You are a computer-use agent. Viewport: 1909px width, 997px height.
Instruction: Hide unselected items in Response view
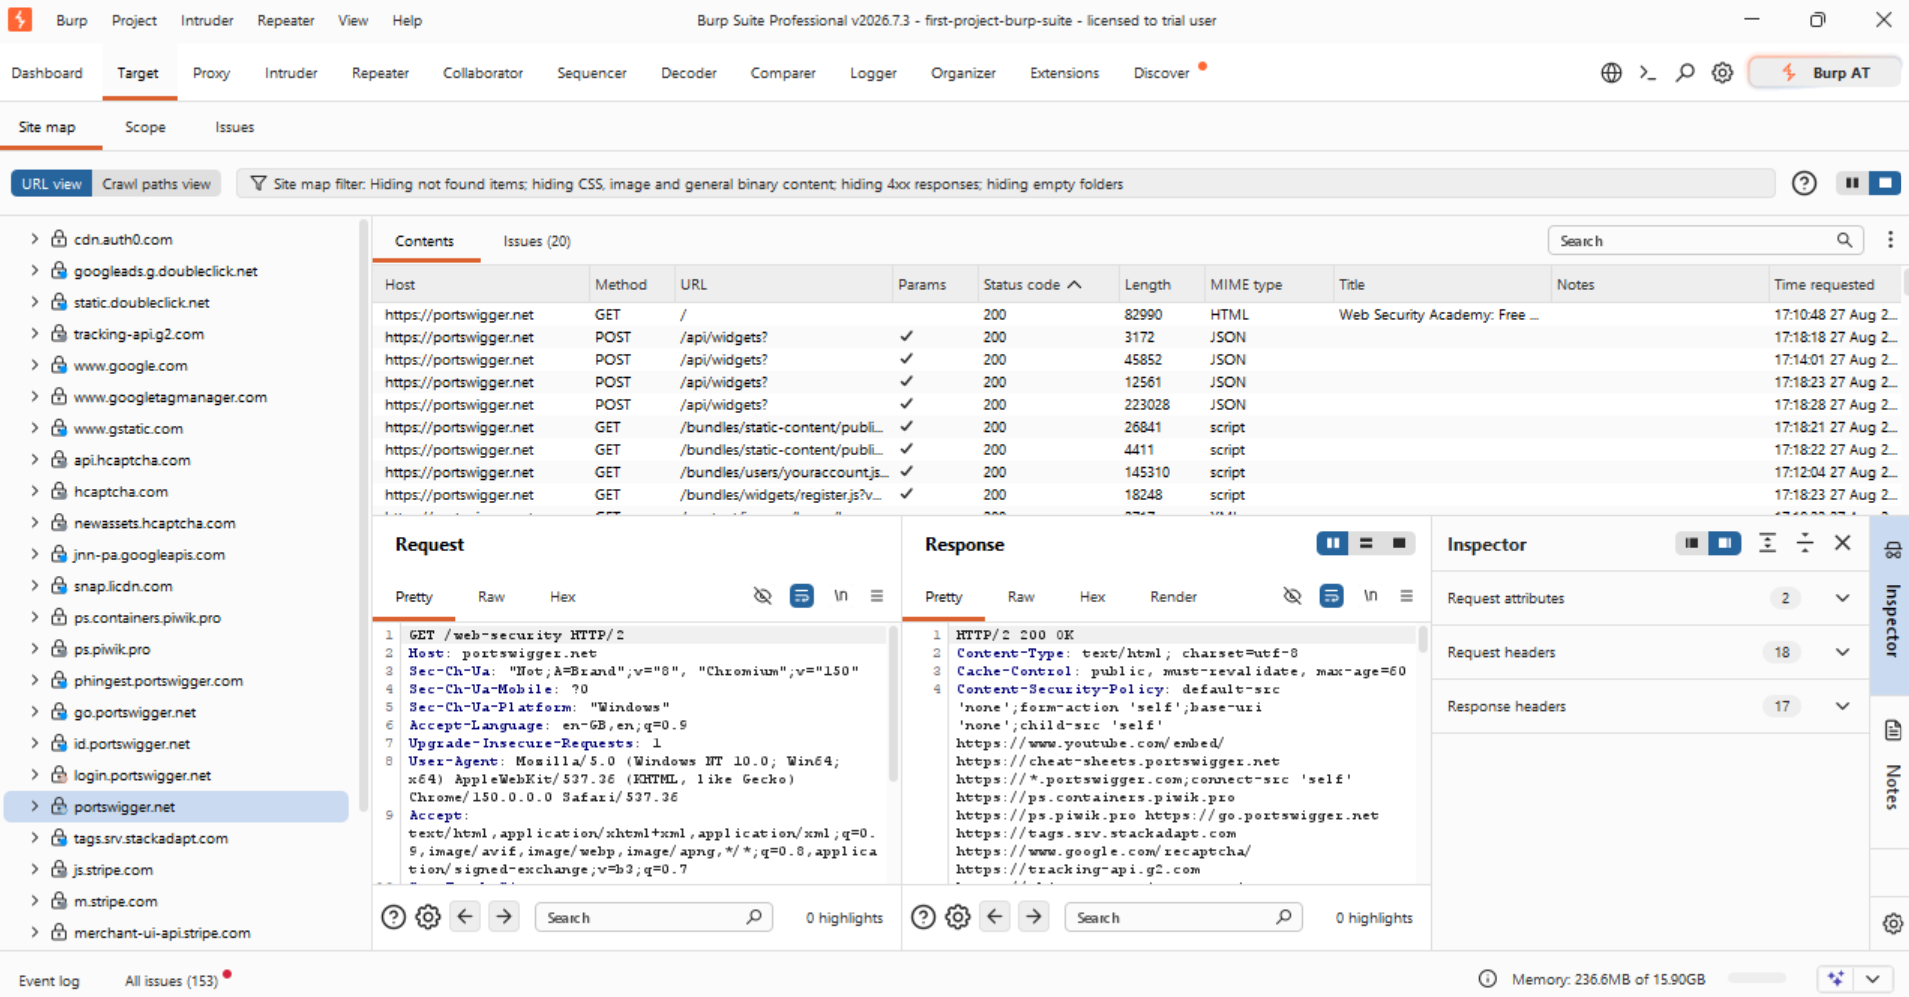[x=1292, y=596]
